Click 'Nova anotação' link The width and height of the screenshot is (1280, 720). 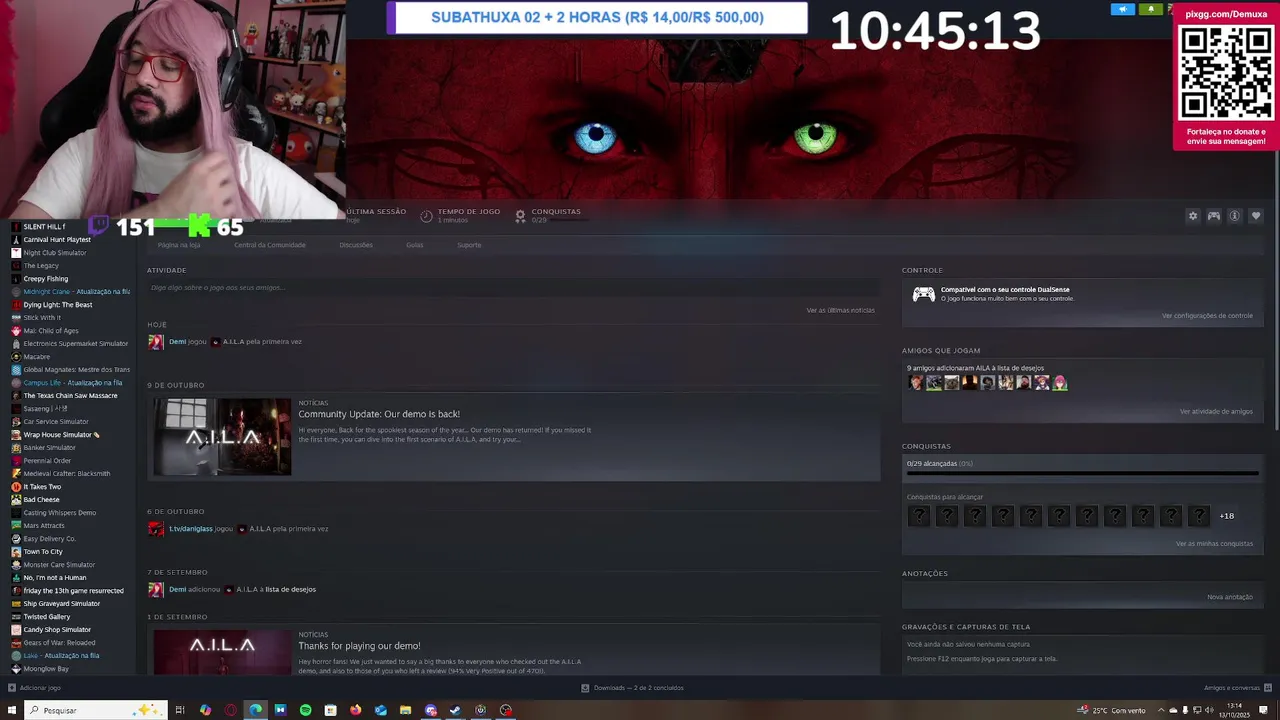[1230, 597]
